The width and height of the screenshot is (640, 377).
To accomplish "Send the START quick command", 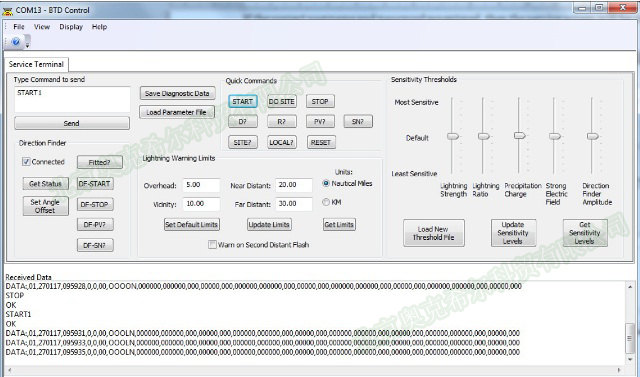I will click(x=243, y=101).
